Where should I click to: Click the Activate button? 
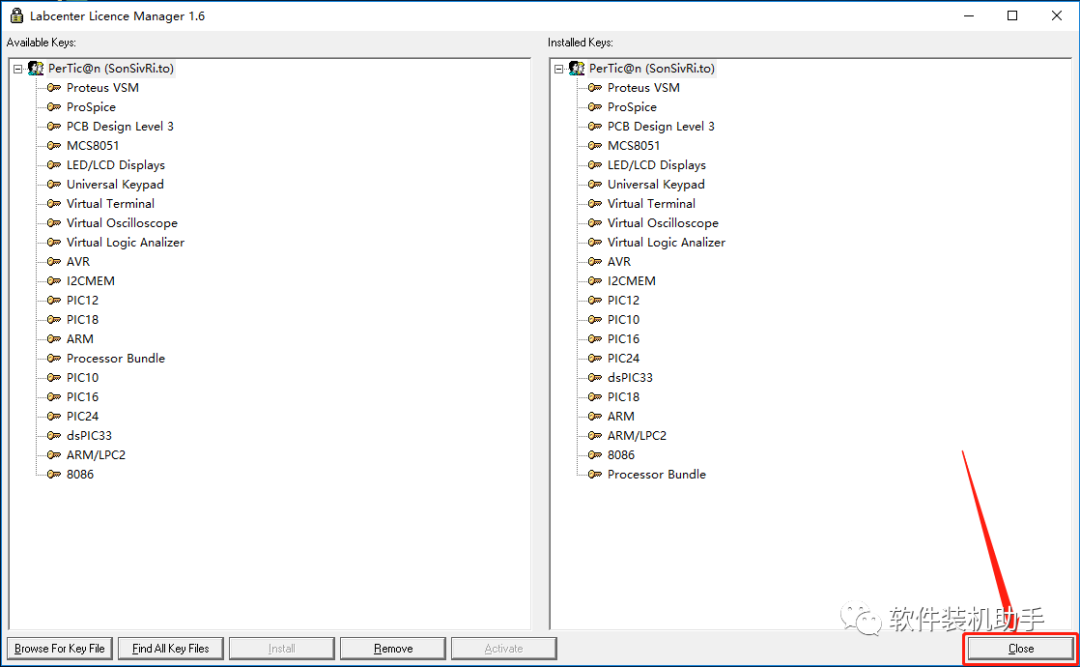pos(504,648)
